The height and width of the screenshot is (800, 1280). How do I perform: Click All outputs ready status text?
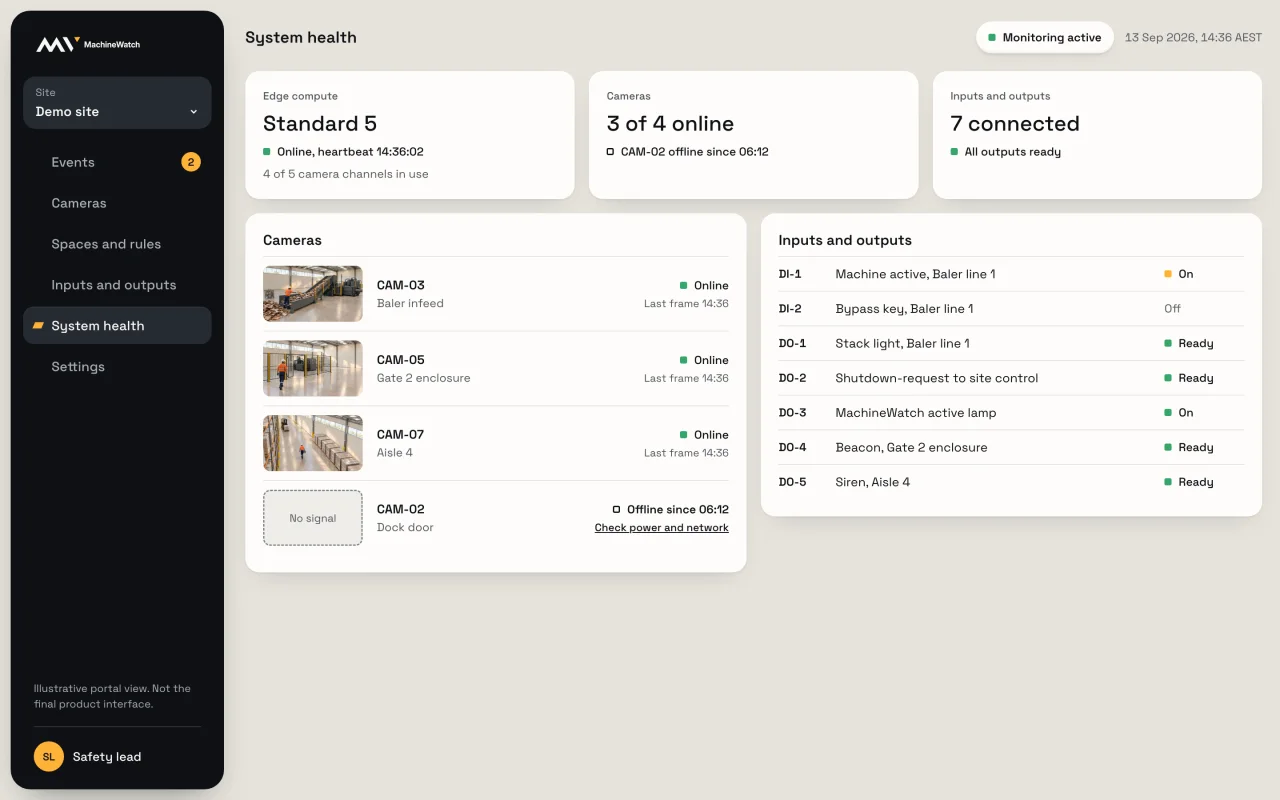[1012, 152]
